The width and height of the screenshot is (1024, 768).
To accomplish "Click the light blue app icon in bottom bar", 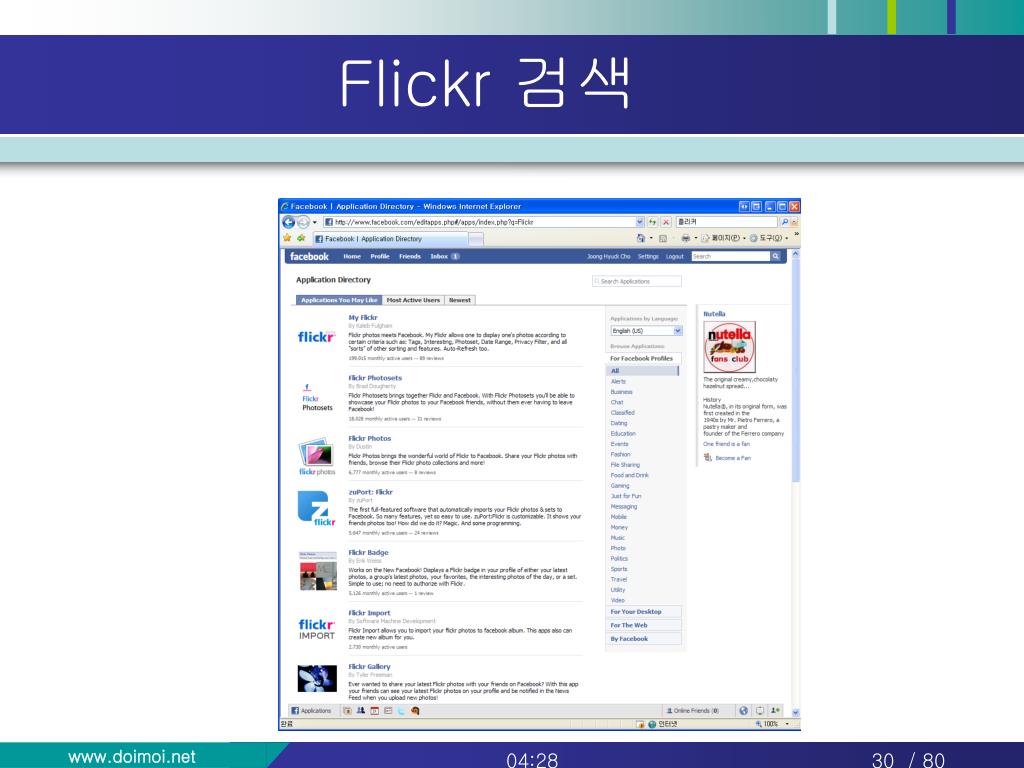I will click(x=401, y=711).
